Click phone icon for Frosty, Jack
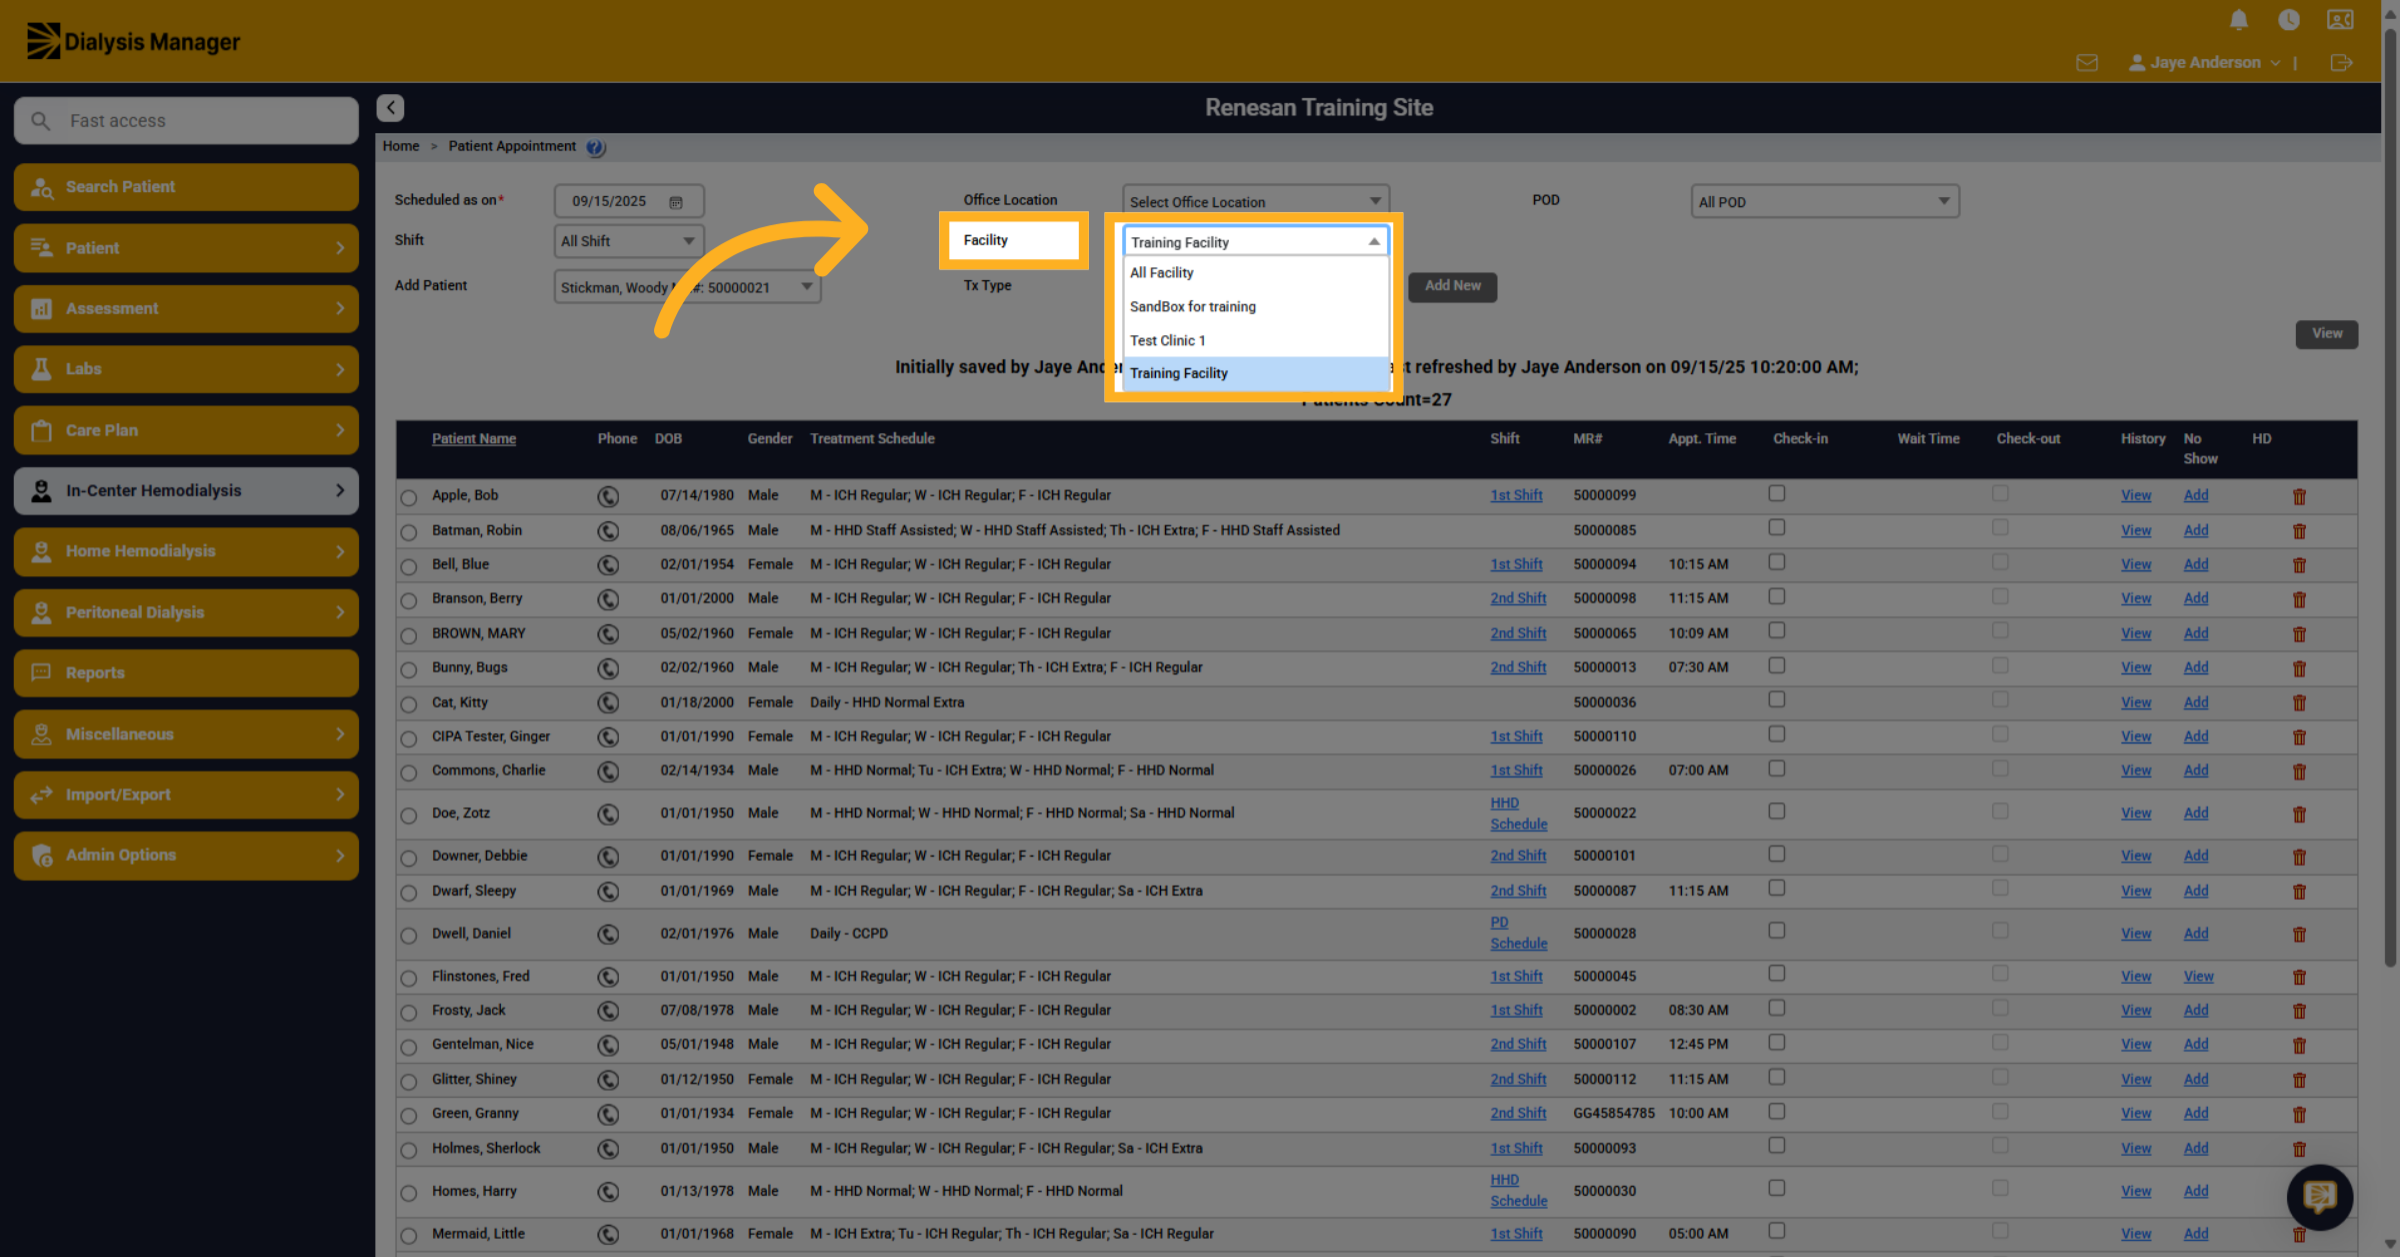Image resolution: width=2400 pixels, height=1257 pixels. [x=608, y=1011]
